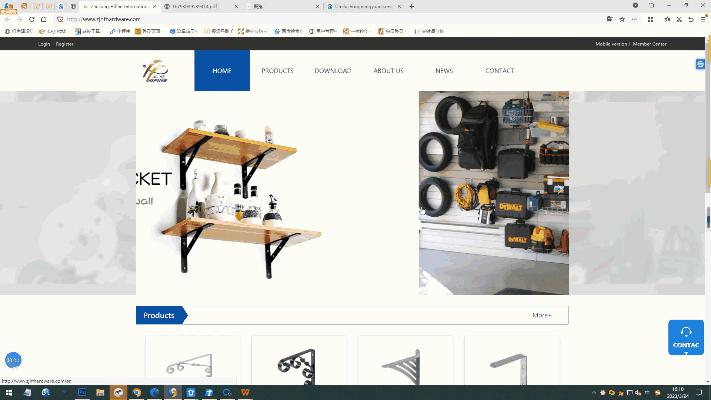711x400 pixels.
Task: Click the bookmark star in address bar
Action: [621, 19]
